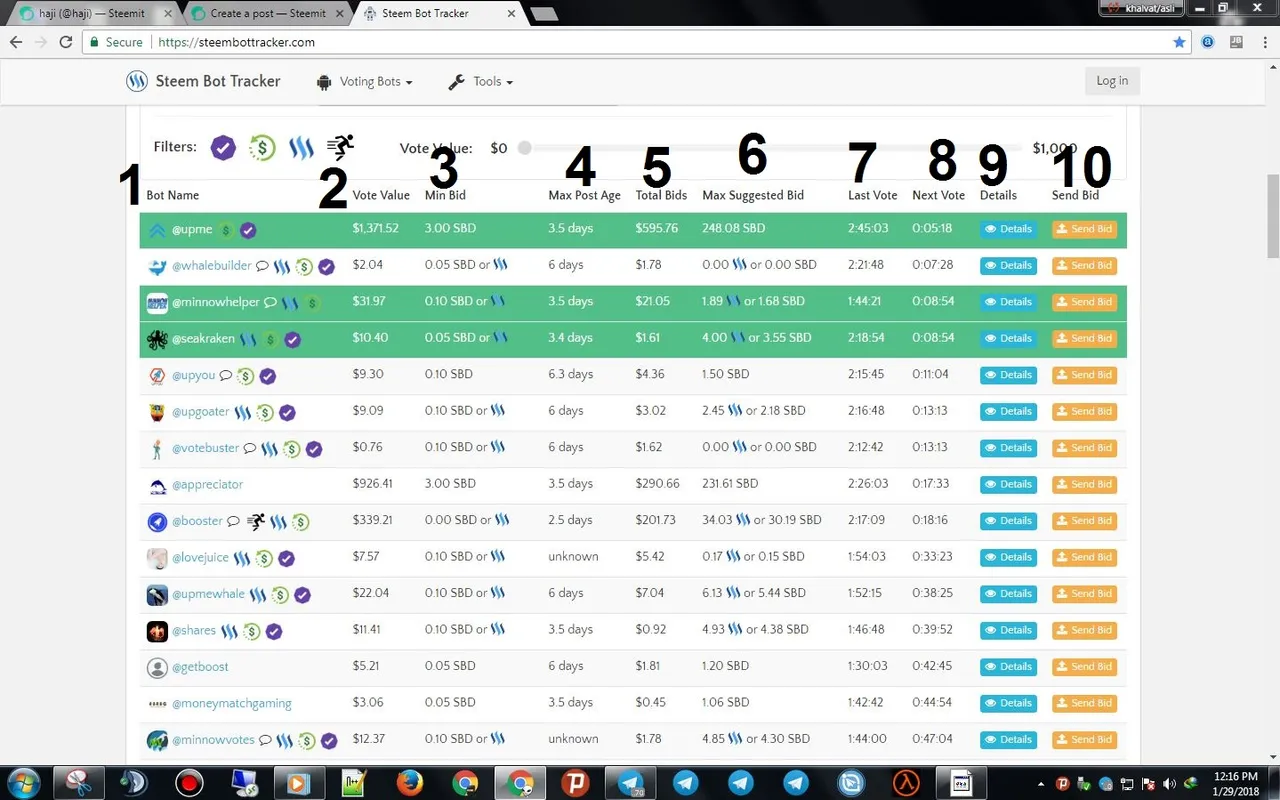Image resolution: width=1280 pixels, height=800 pixels.
Task: Click the address bar URL field
Action: tap(660, 42)
